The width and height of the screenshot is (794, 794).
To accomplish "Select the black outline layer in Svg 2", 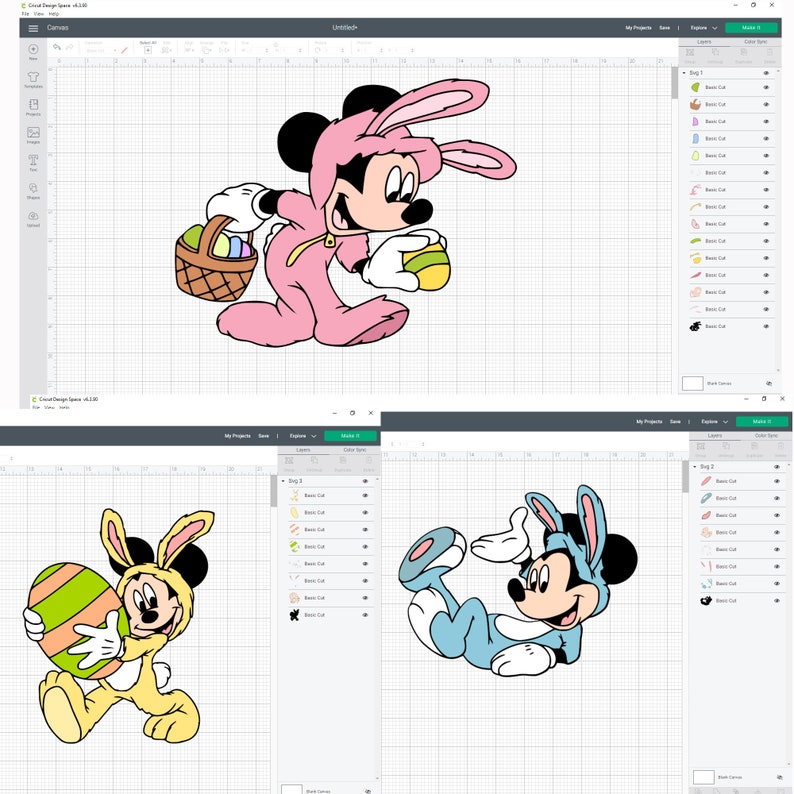I will point(706,601).
